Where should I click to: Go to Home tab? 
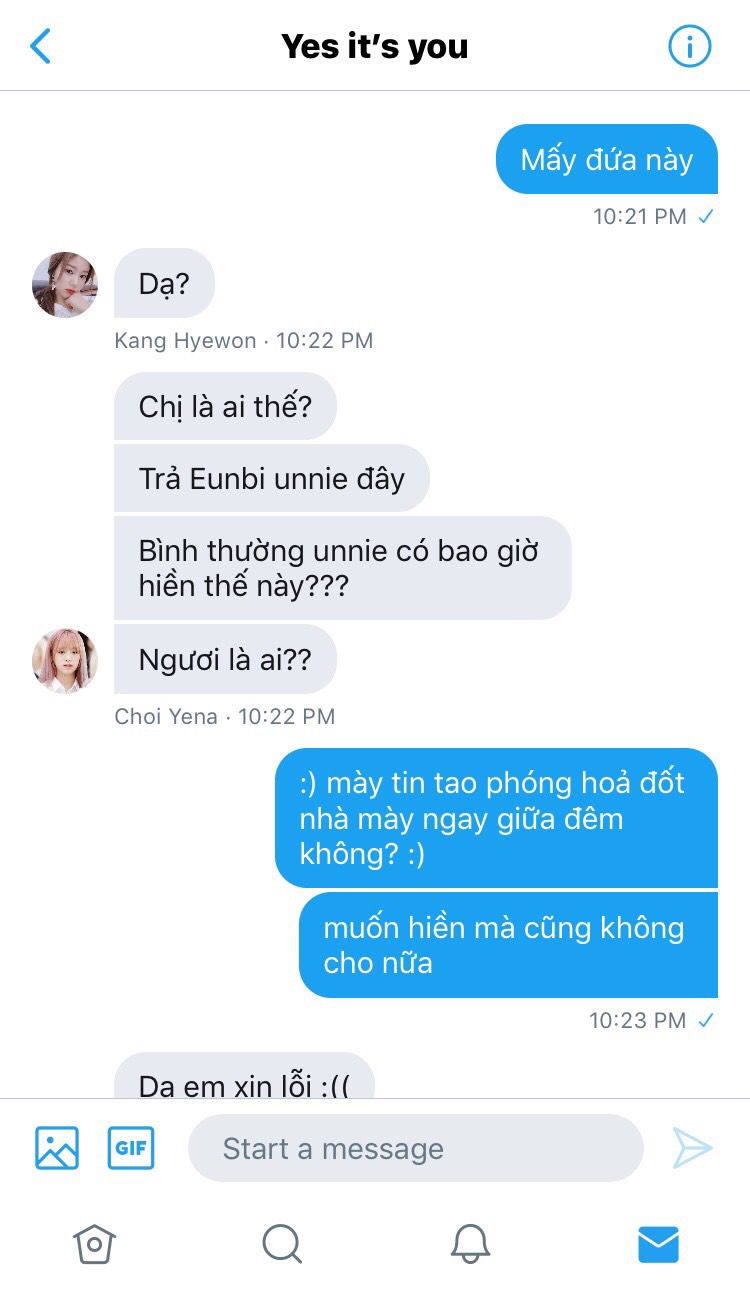[x=94, y=1244]
